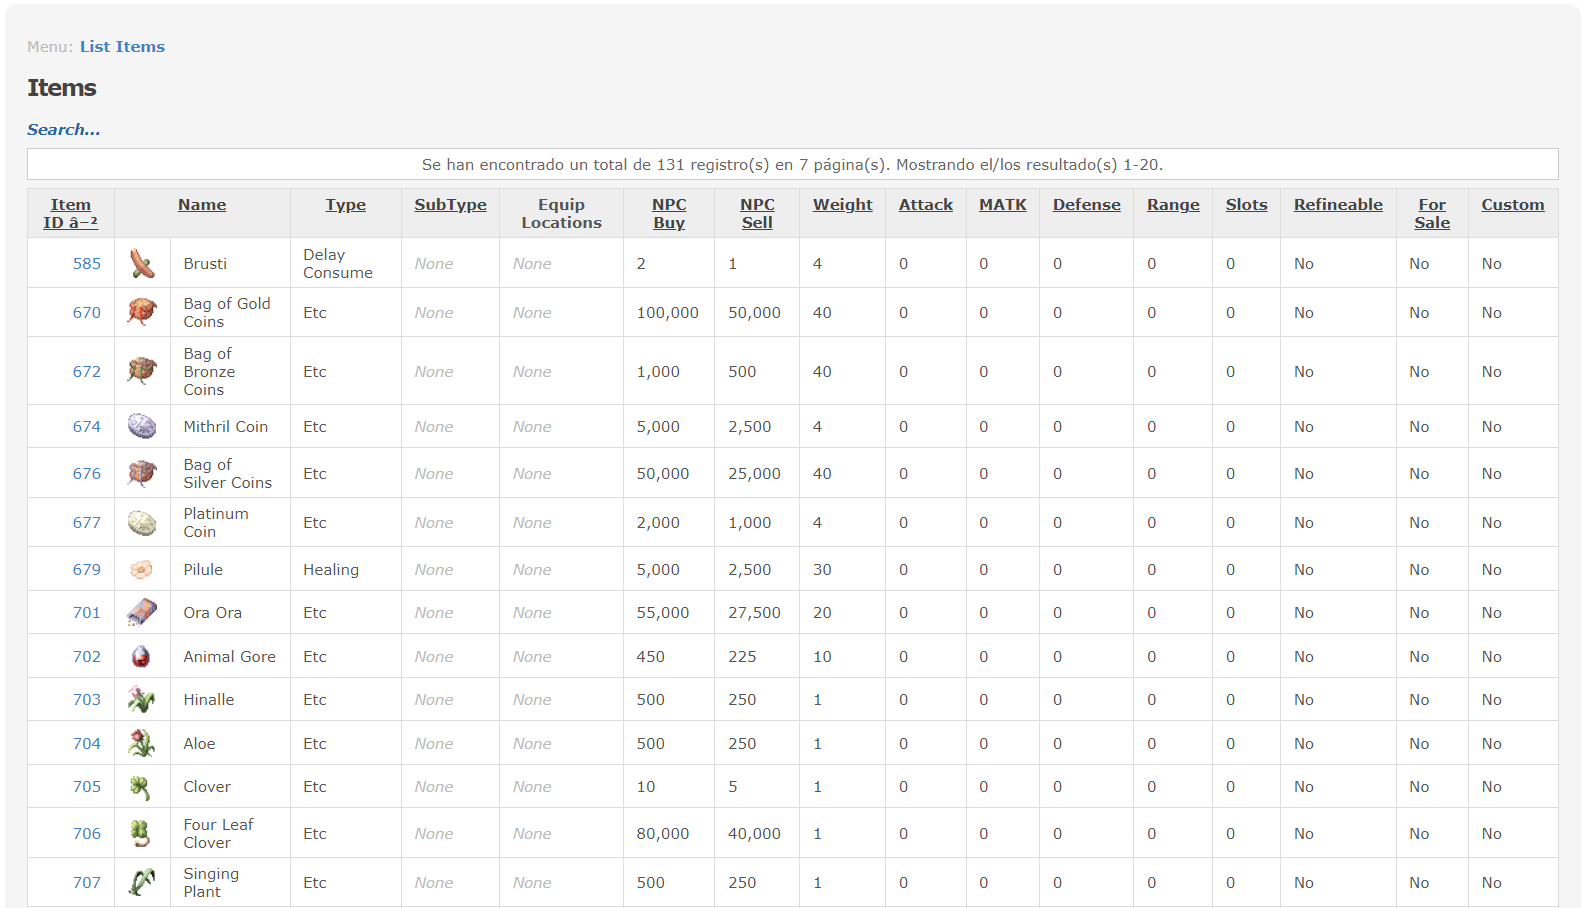The image size is (1582, 908).
Task: Click the Brusti item icon
Action: [x=142, y=264]
